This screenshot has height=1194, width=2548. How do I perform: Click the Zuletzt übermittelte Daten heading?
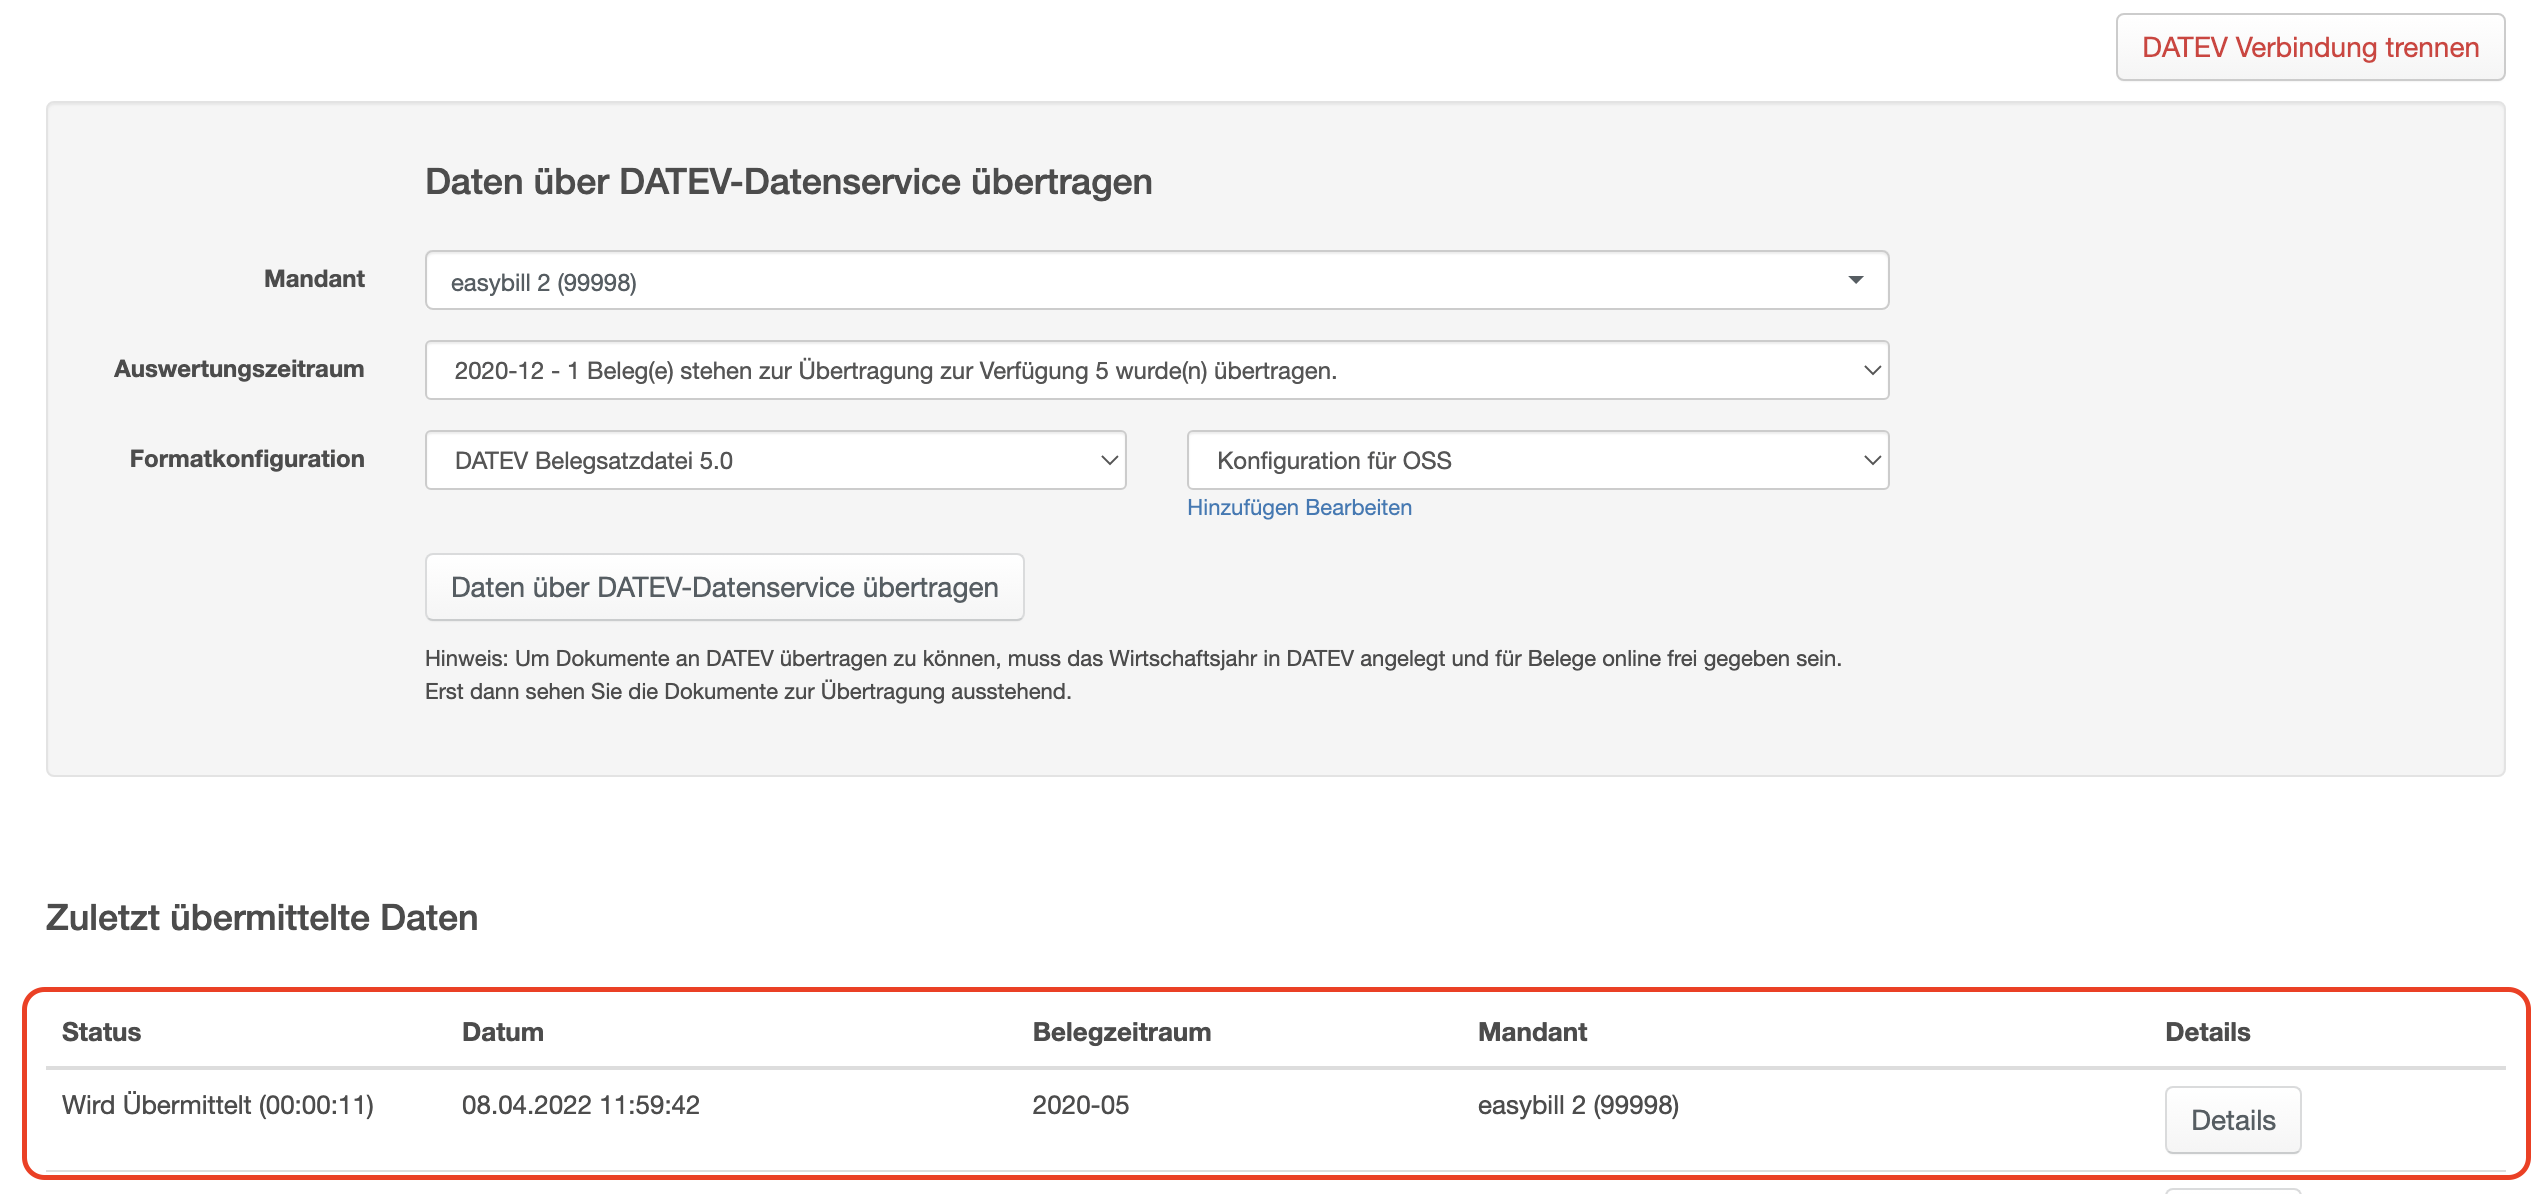(262, 918)
